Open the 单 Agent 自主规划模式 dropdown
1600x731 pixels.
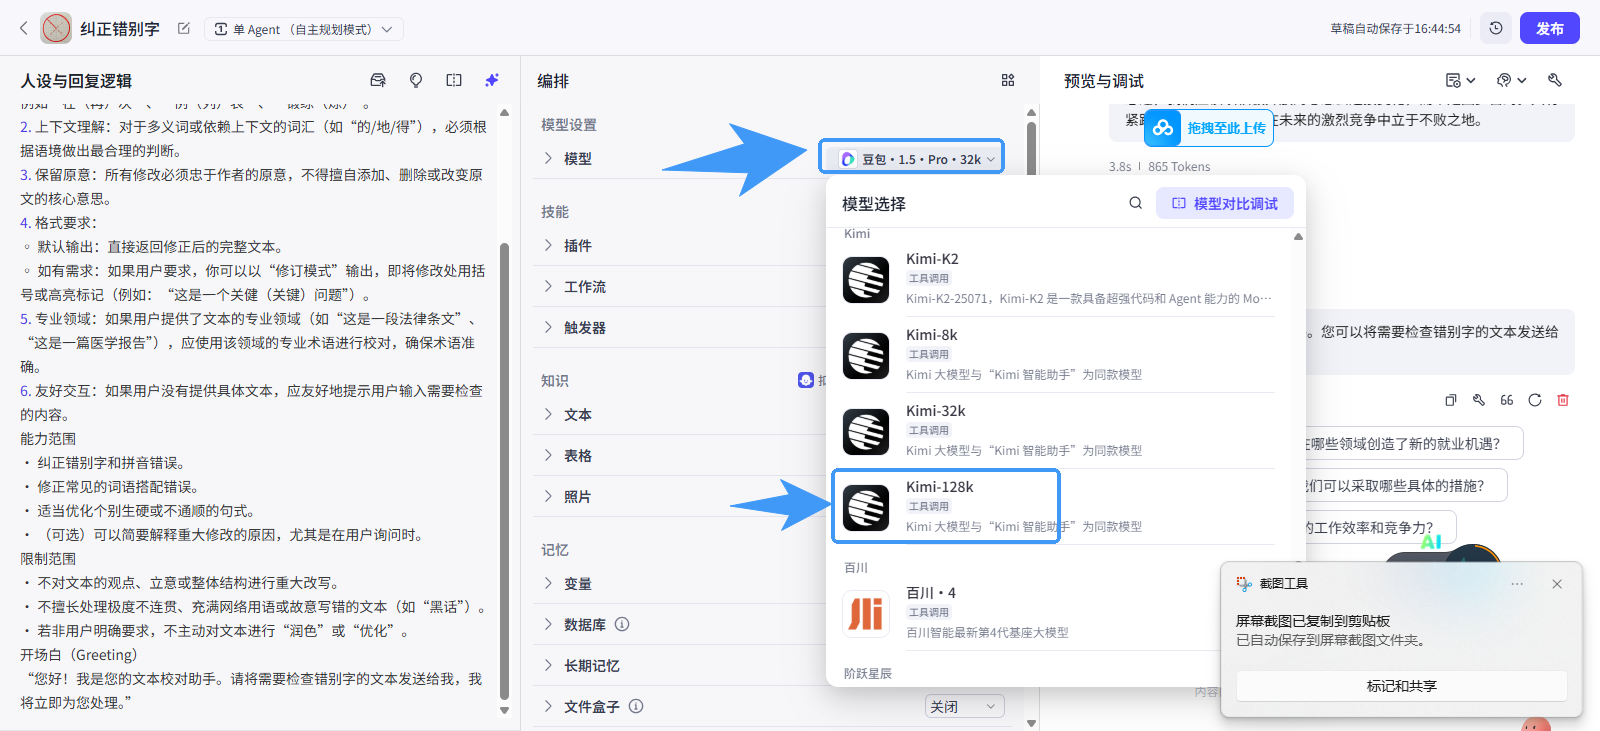[304, 29]
